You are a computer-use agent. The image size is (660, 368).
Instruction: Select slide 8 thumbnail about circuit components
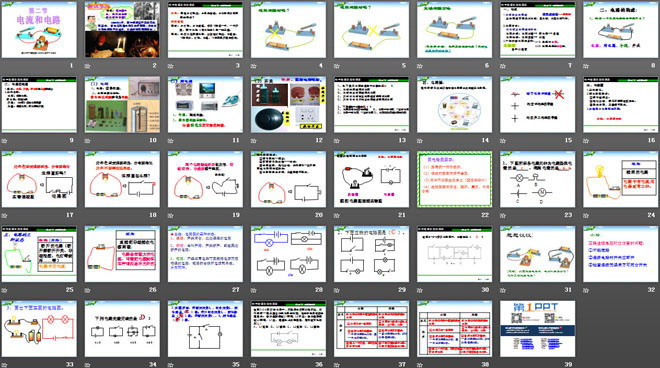620,30
